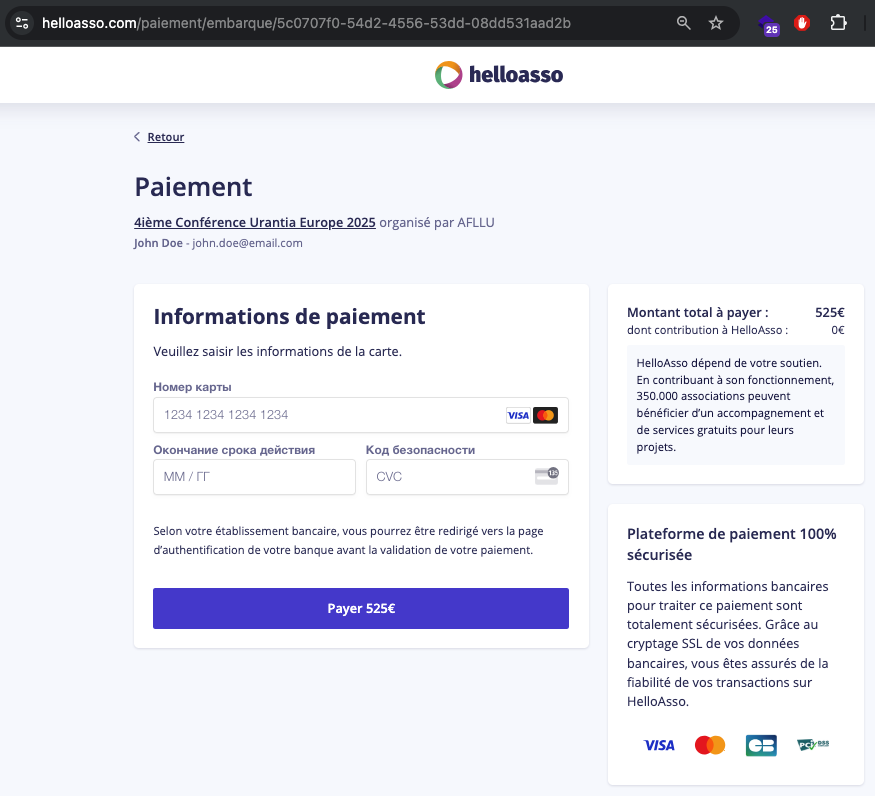Viewport: 875px width, 796px height.
Task: Click the 'organisé par AFLLU' text
Action: coord(437,222)
